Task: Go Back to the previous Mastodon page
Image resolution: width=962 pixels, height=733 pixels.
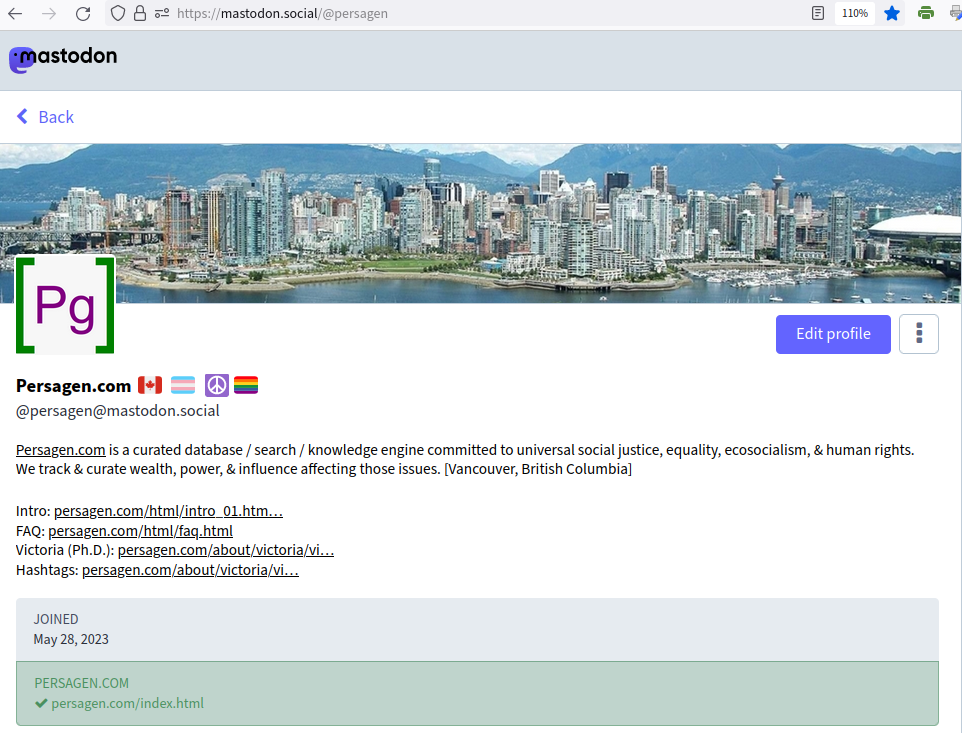Action: pos(45,117)
